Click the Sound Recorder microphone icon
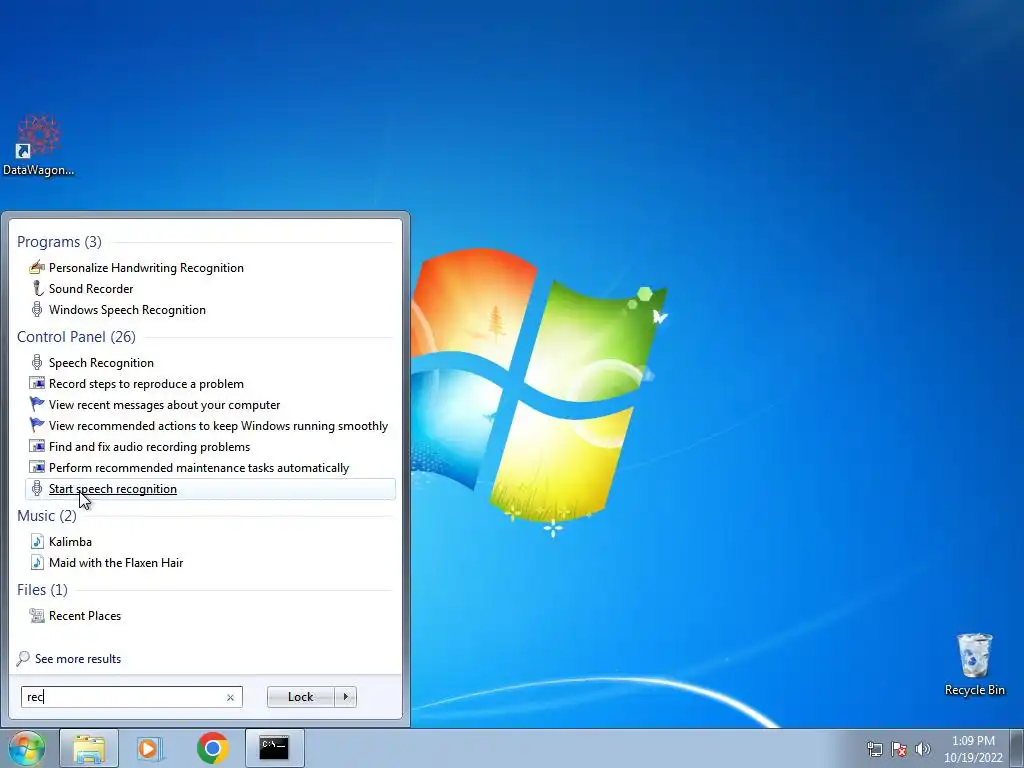Image resolution: width=1024 pixels, height=768 pixels. [37, 289]
